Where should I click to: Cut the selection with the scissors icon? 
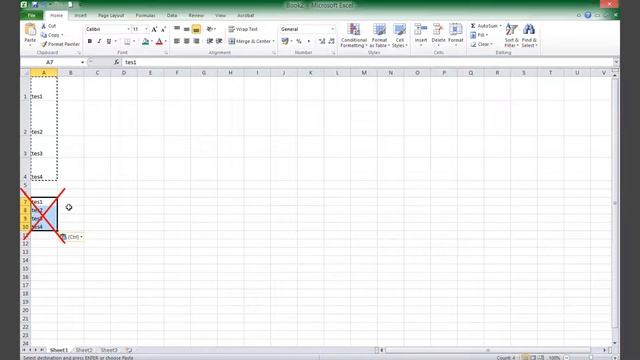pos(44,26)
